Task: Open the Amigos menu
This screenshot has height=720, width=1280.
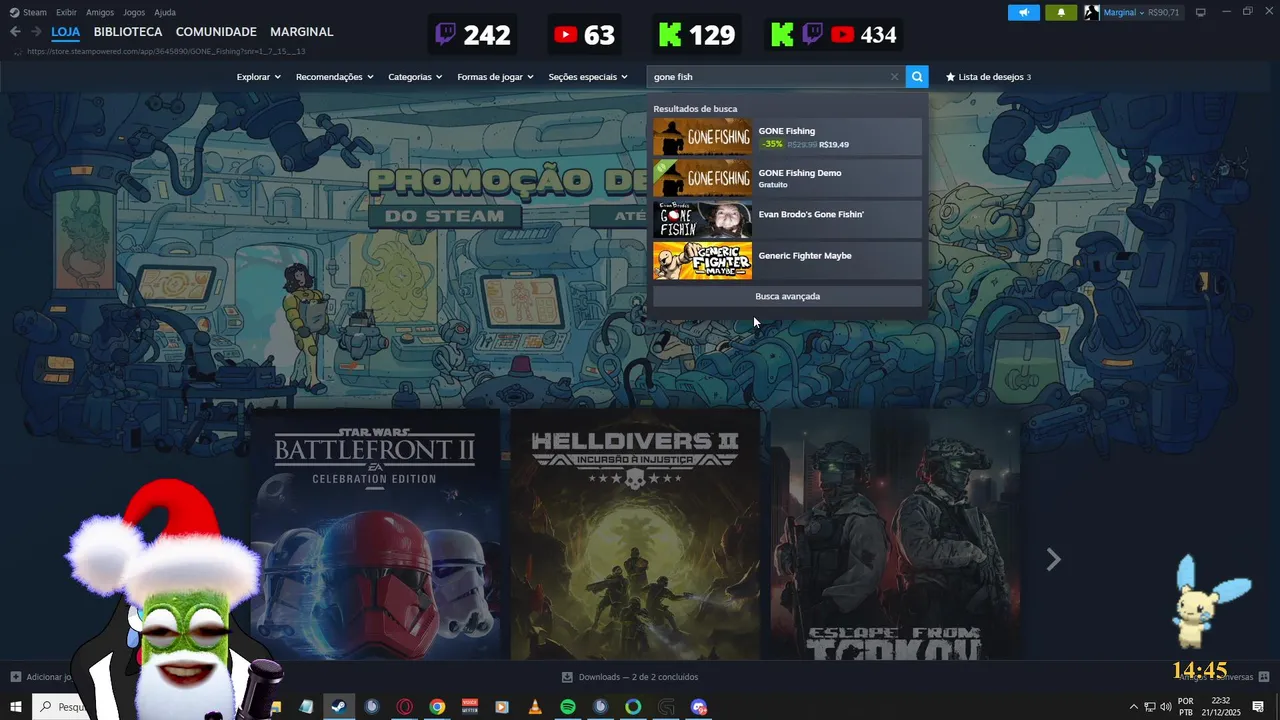Action: click(x=100, y=12)
